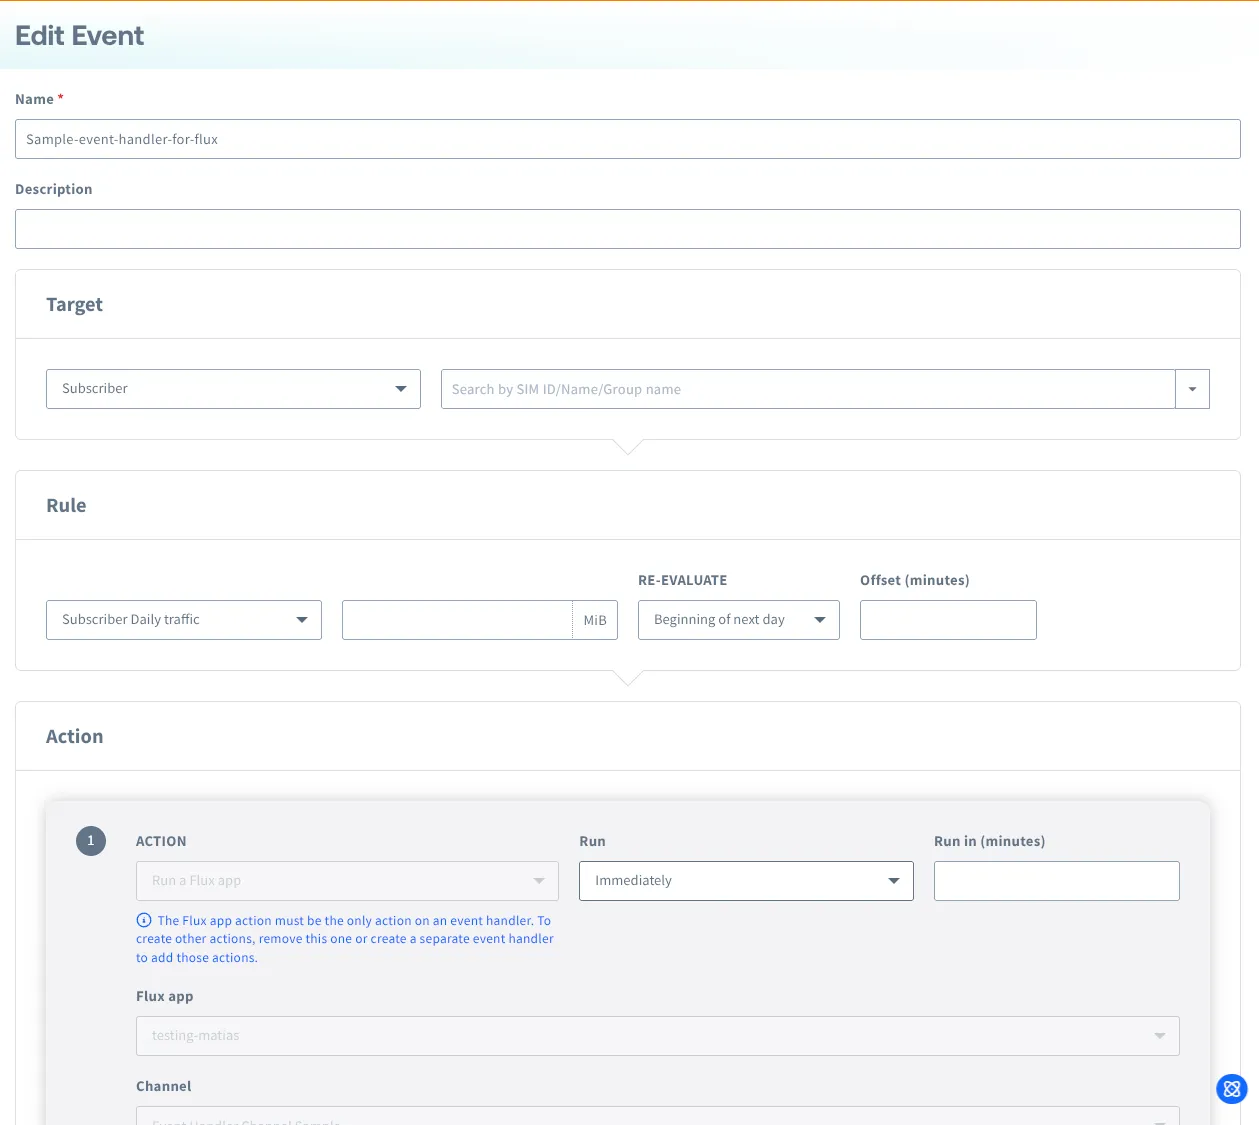Screen dimensions: 1259x1125
Task: Click the Description input field
Action: pos(628,229)
